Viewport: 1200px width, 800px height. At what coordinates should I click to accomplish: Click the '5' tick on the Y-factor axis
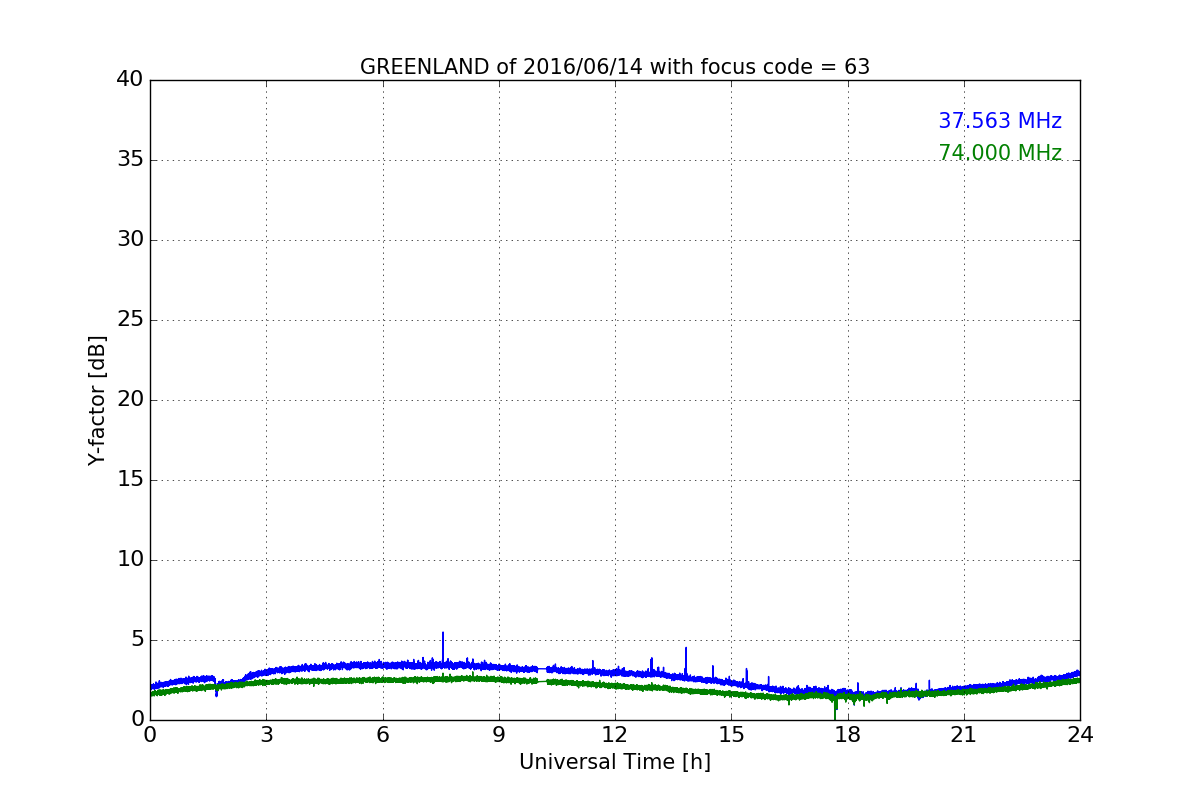click(x=137, y=639)
